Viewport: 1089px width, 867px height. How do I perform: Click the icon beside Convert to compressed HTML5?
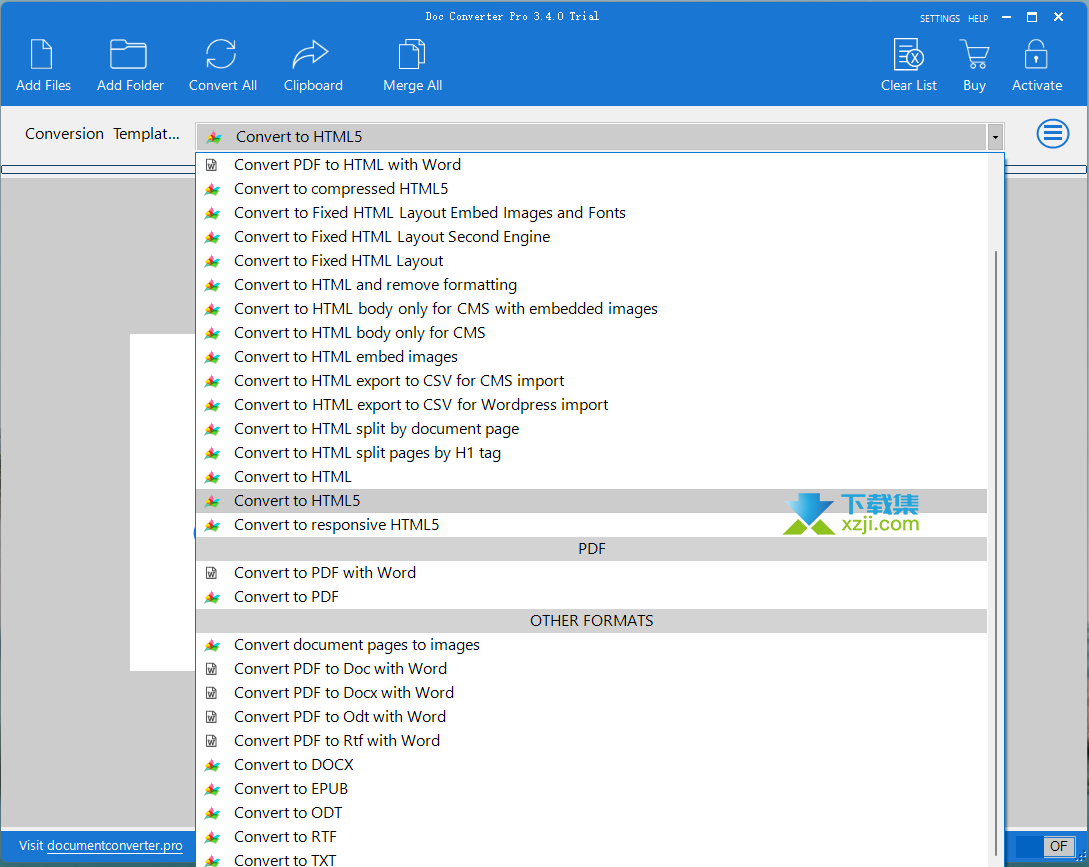213,189
